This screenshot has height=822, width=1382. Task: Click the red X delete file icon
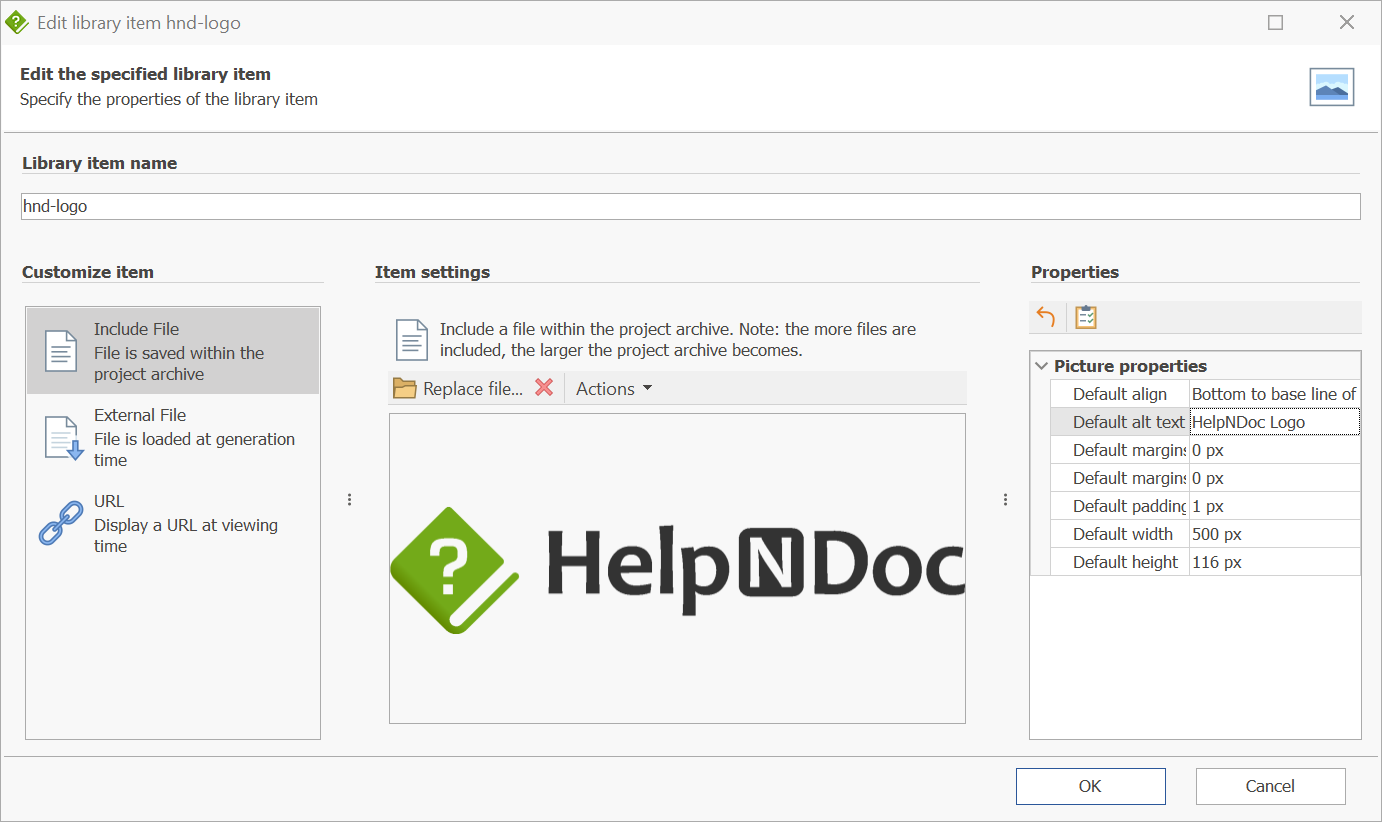click(544, 388)
